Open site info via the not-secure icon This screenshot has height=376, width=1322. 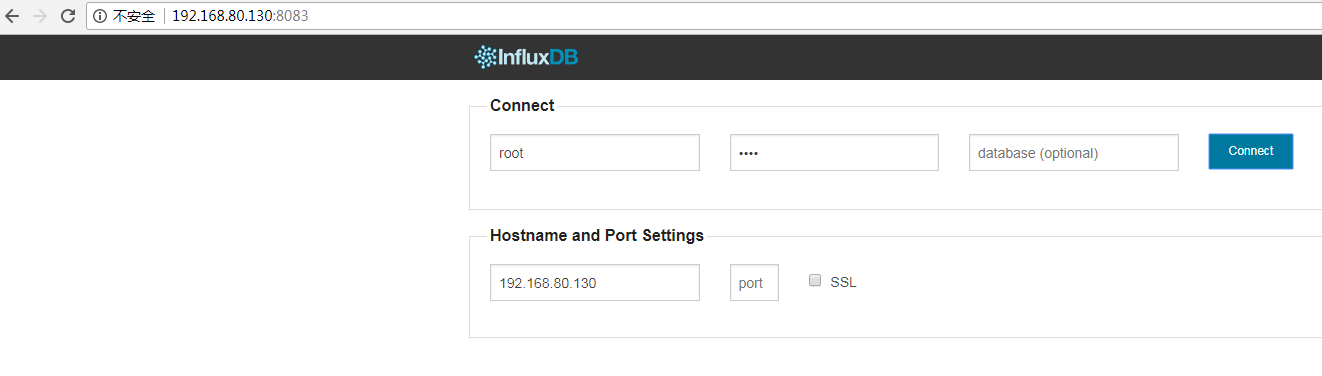point(100,16)
